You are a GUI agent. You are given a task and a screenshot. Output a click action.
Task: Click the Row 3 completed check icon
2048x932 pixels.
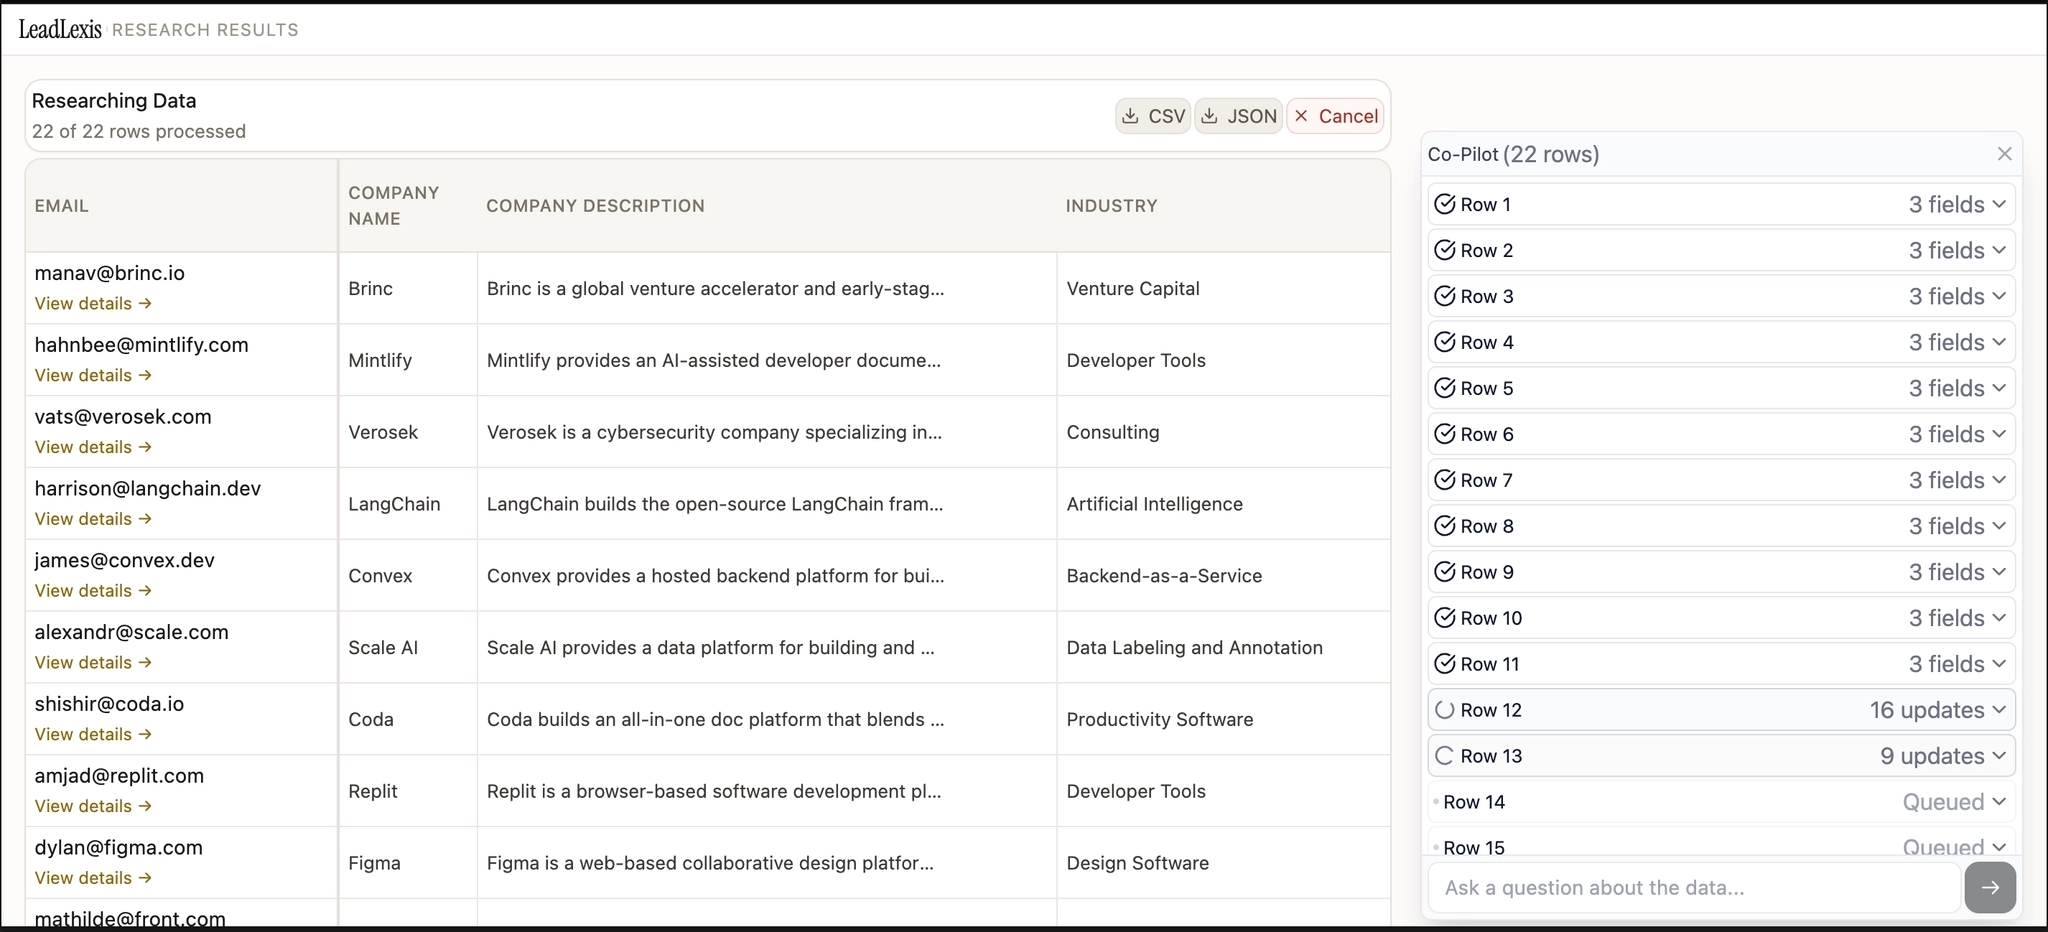click(x=1445, y=296)
